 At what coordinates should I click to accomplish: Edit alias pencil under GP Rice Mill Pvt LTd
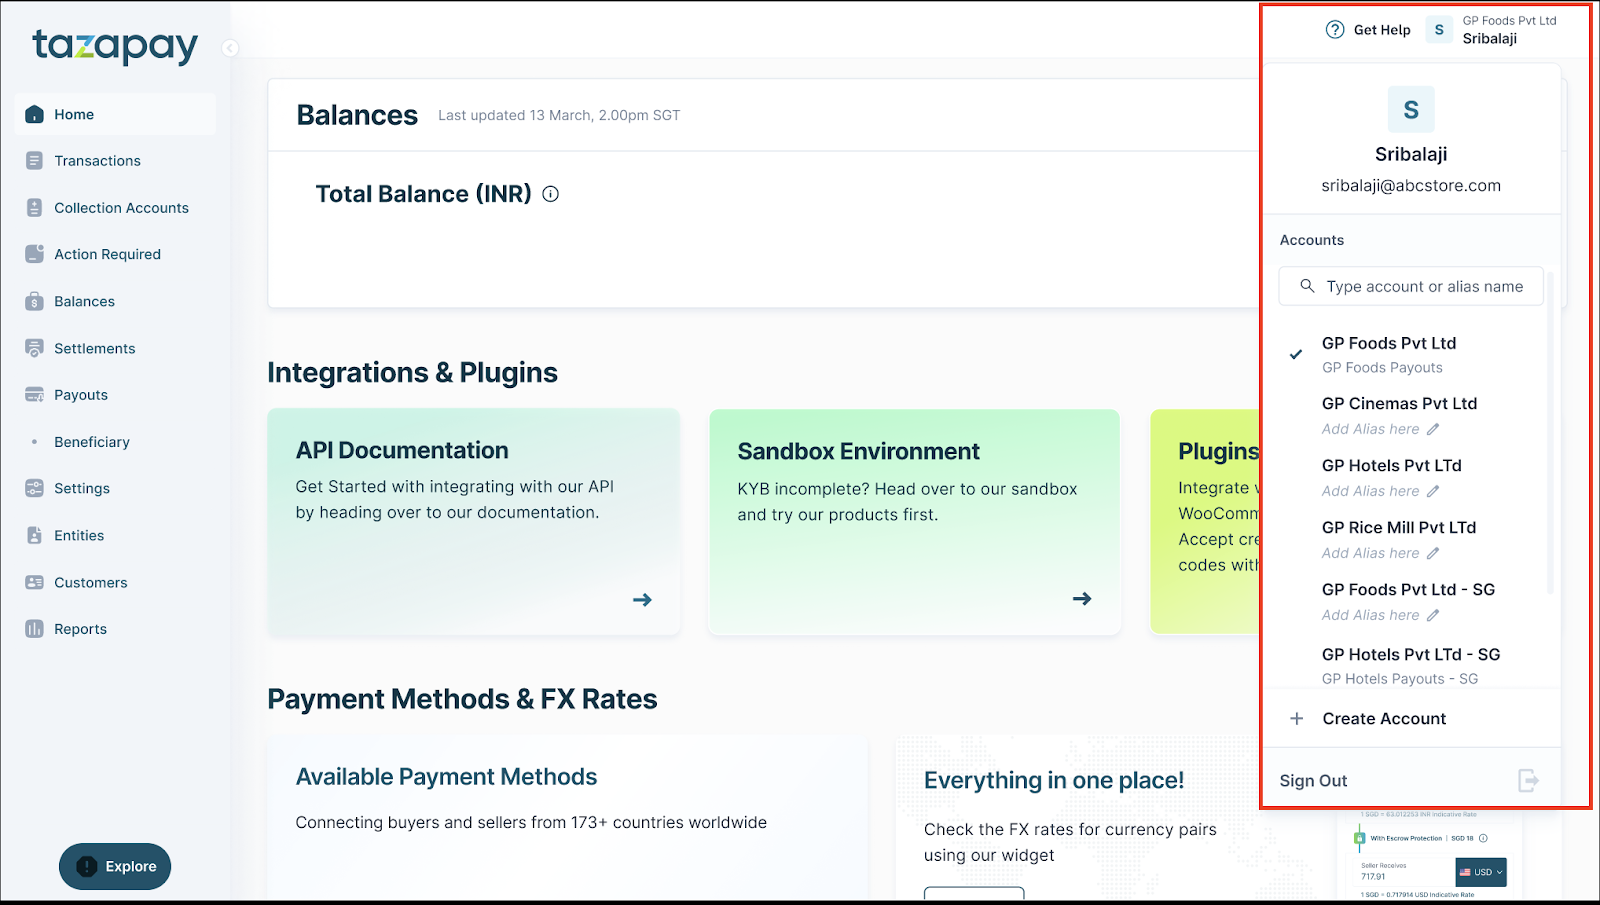(1433, 553)
